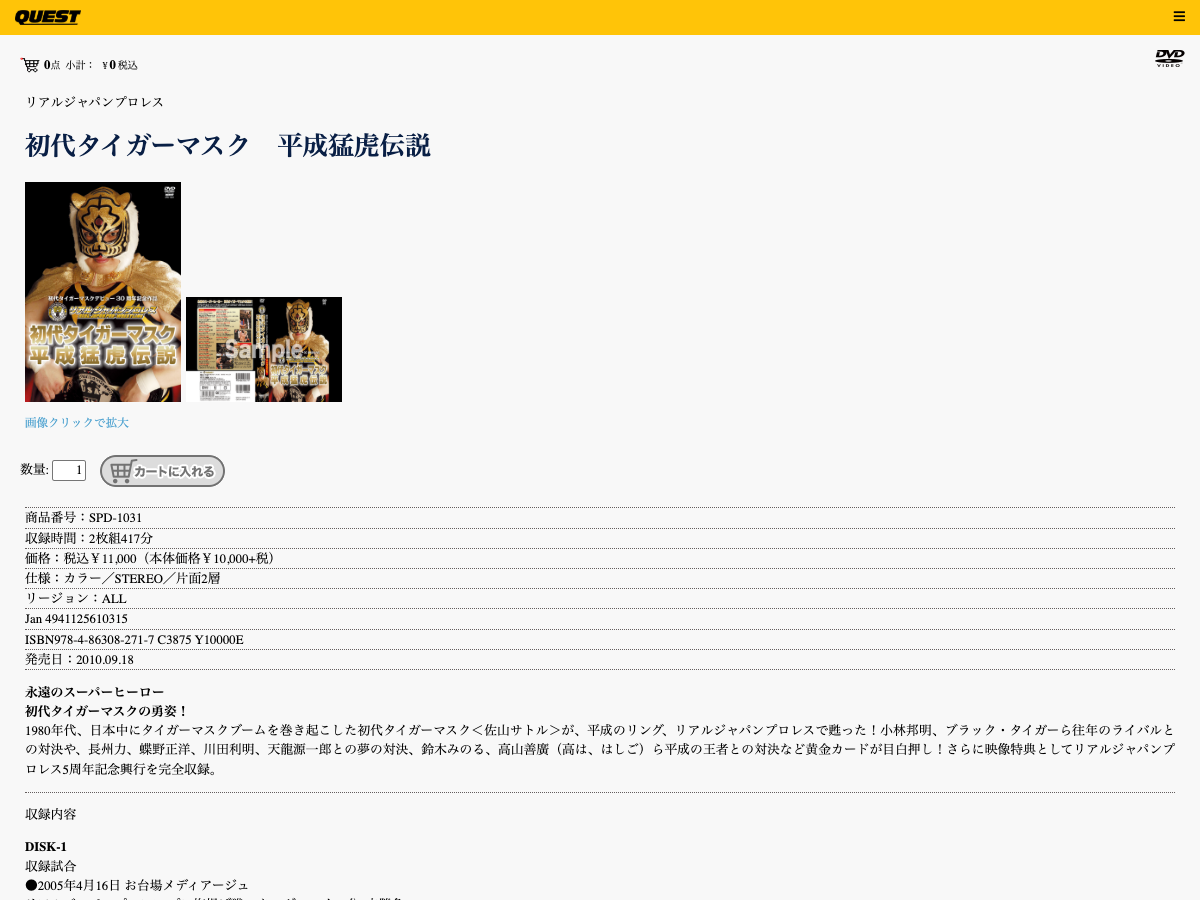The image size is (1200, 900).
Task: Click the 永遠のスーパーヒーロー heading
Action: coord(95,692)
